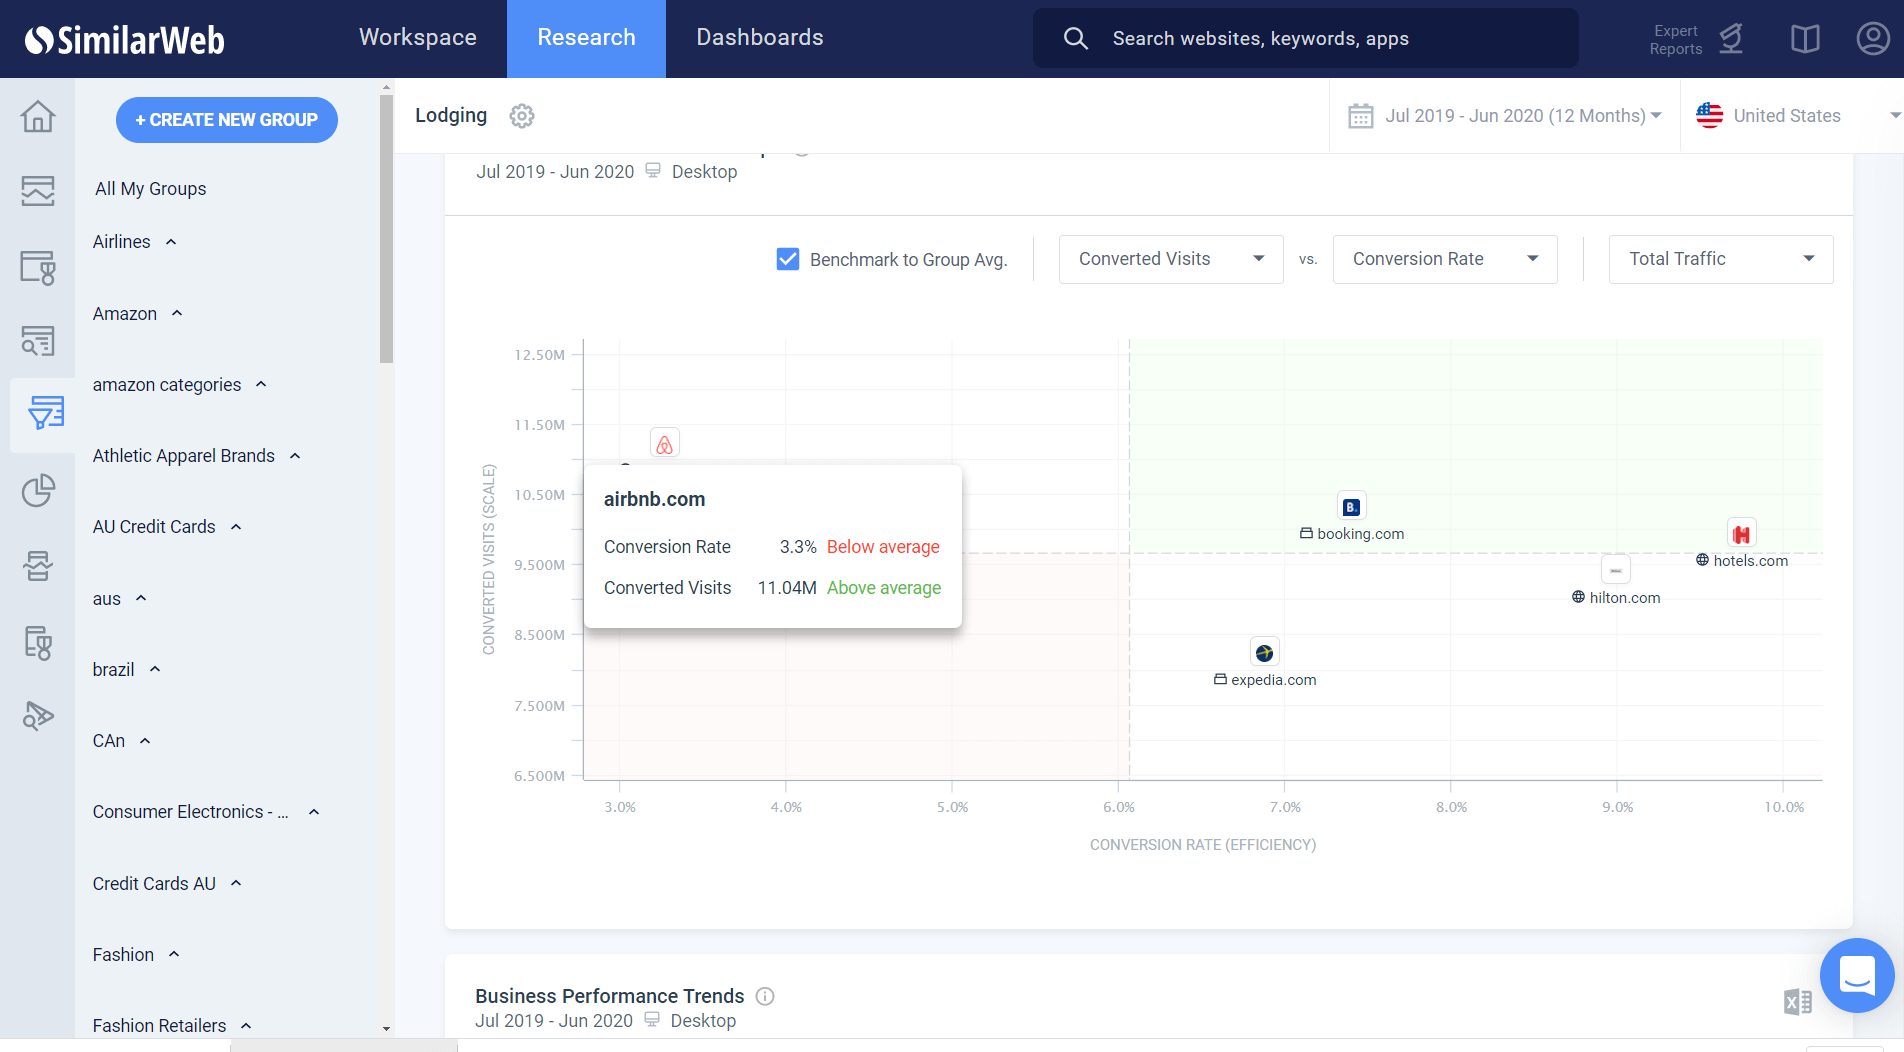Click the hilton.com label on the chart
The height and width of the screenshot is (1052, 1904).
(x=1624, y=598)
